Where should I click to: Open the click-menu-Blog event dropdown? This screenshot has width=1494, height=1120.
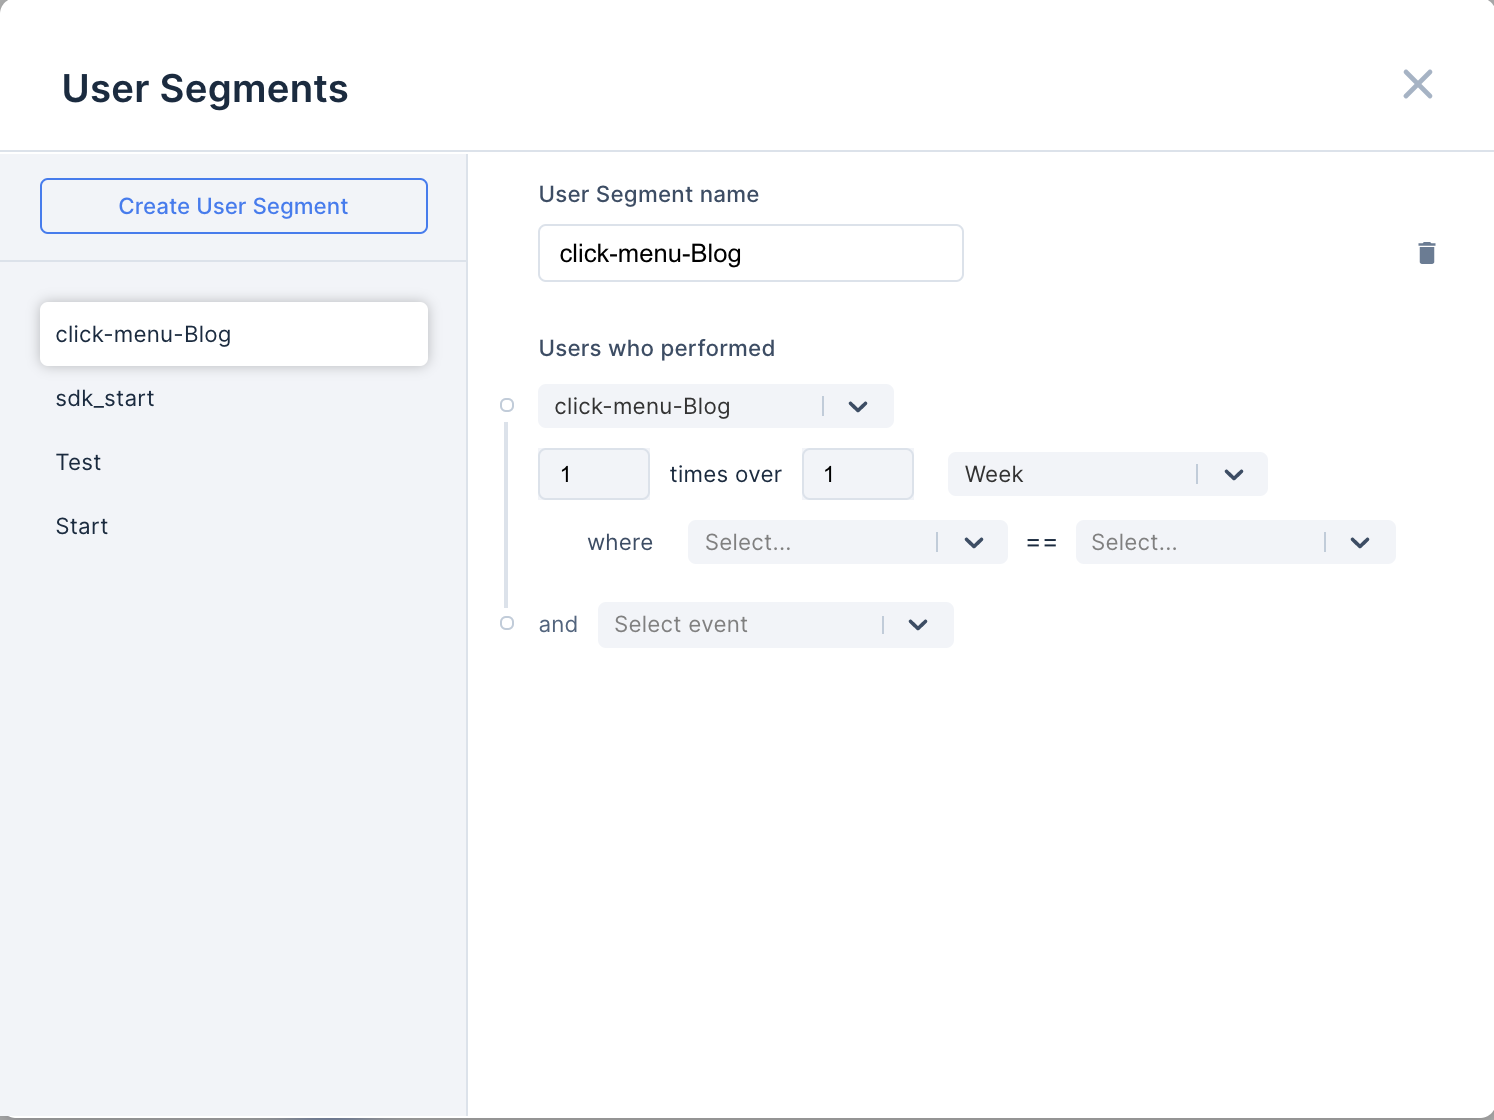pyautogui.click(x=716, y=406)
